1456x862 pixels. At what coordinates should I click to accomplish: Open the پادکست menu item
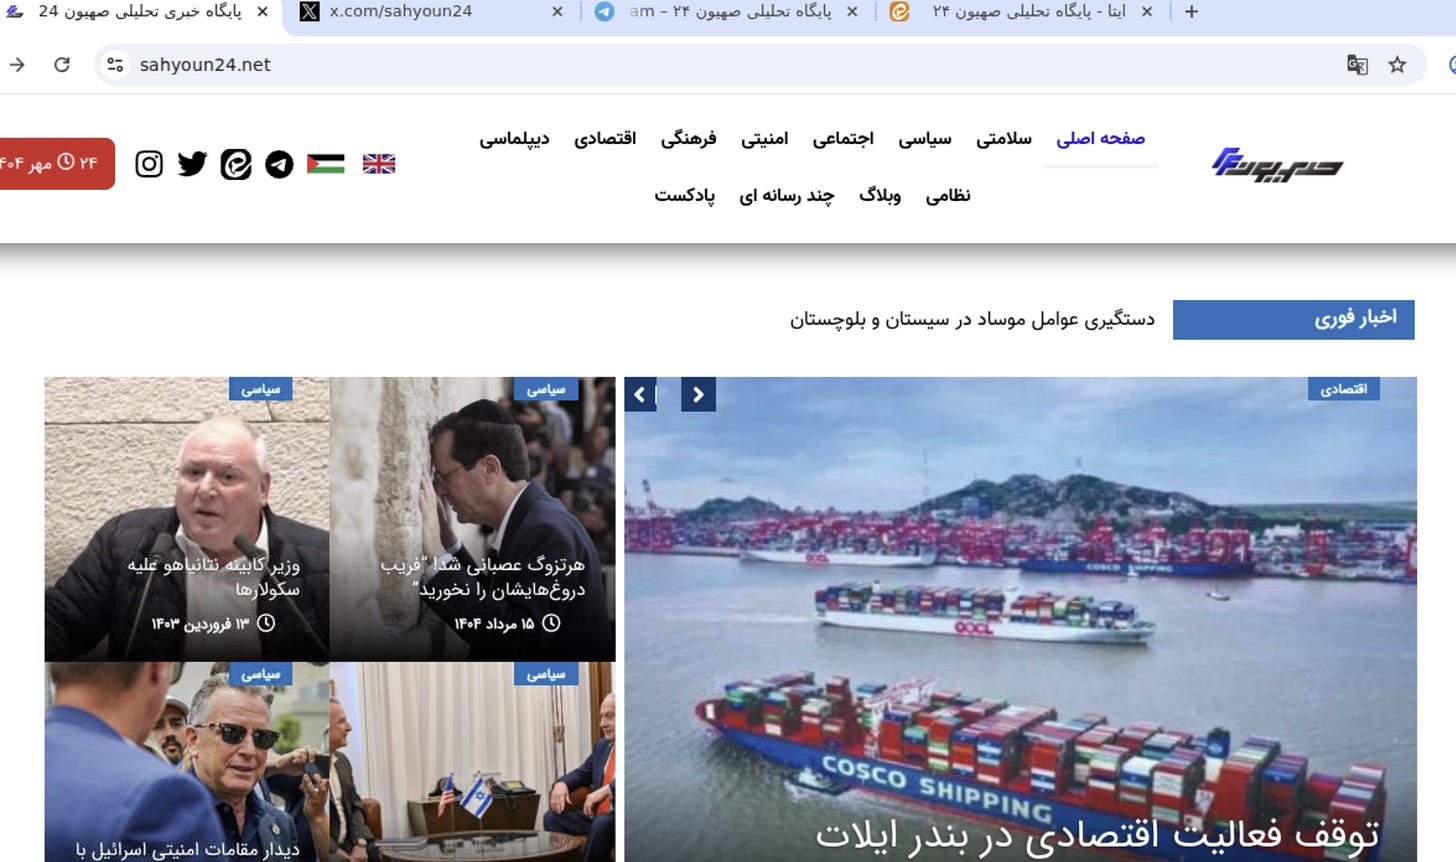coord(685,196)
